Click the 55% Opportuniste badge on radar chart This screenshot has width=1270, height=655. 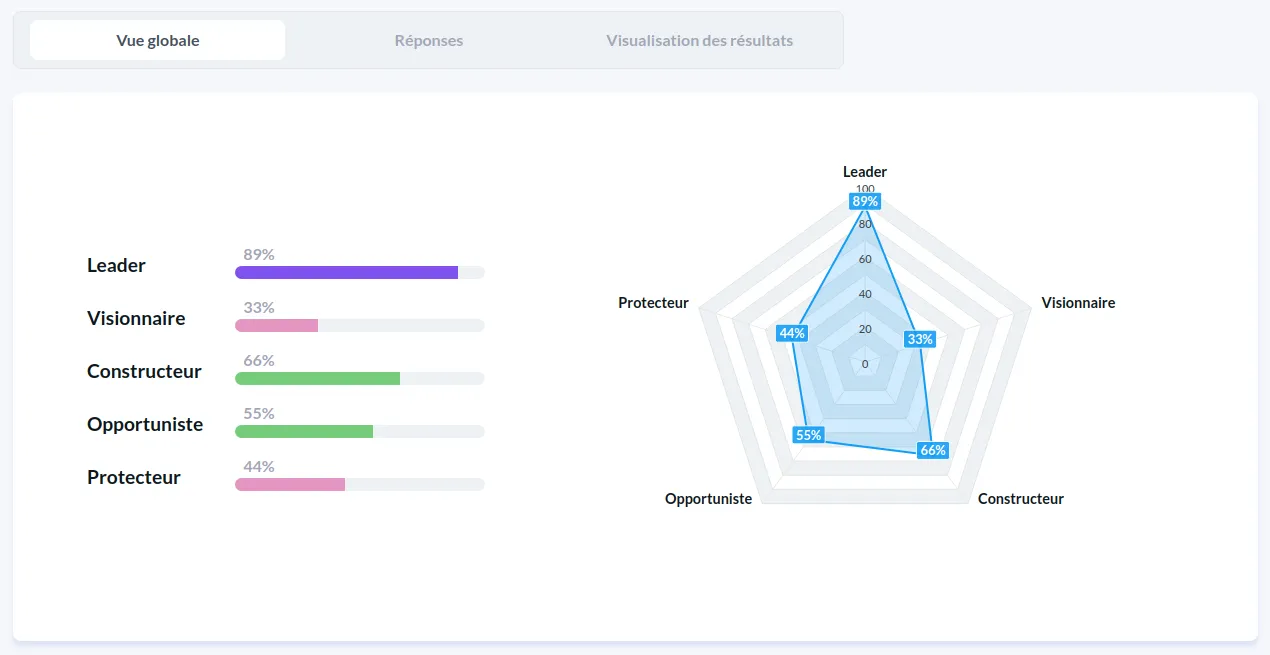coord(806,435)
